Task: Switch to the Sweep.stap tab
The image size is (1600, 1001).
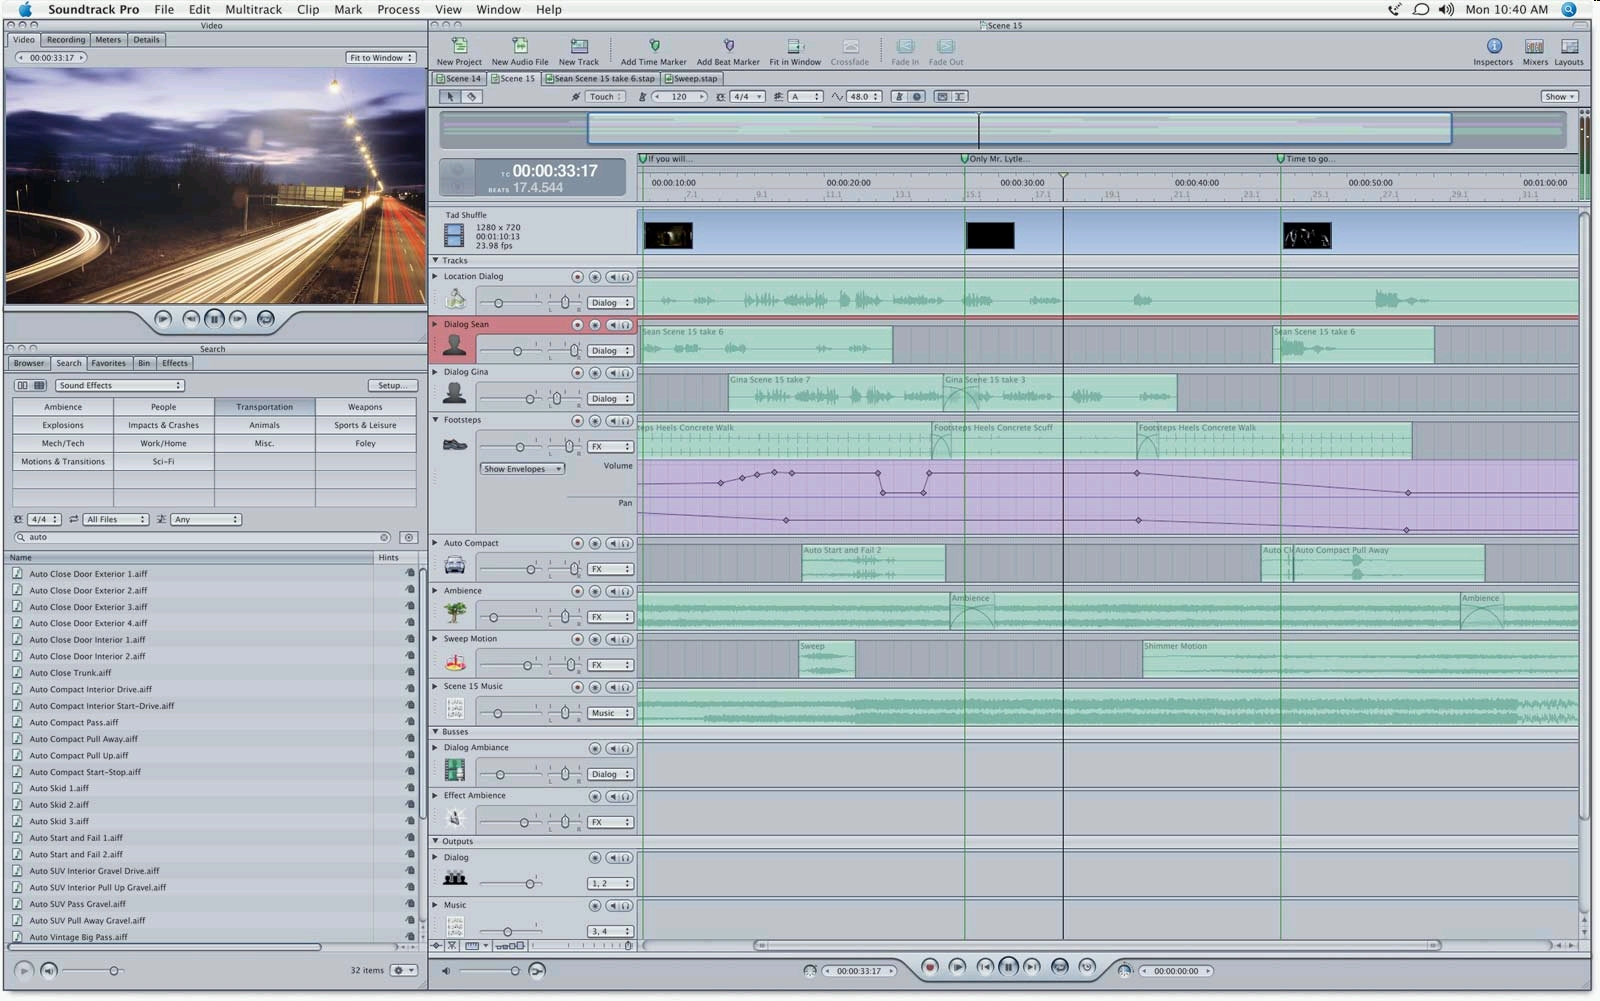Action: [691, 78]
